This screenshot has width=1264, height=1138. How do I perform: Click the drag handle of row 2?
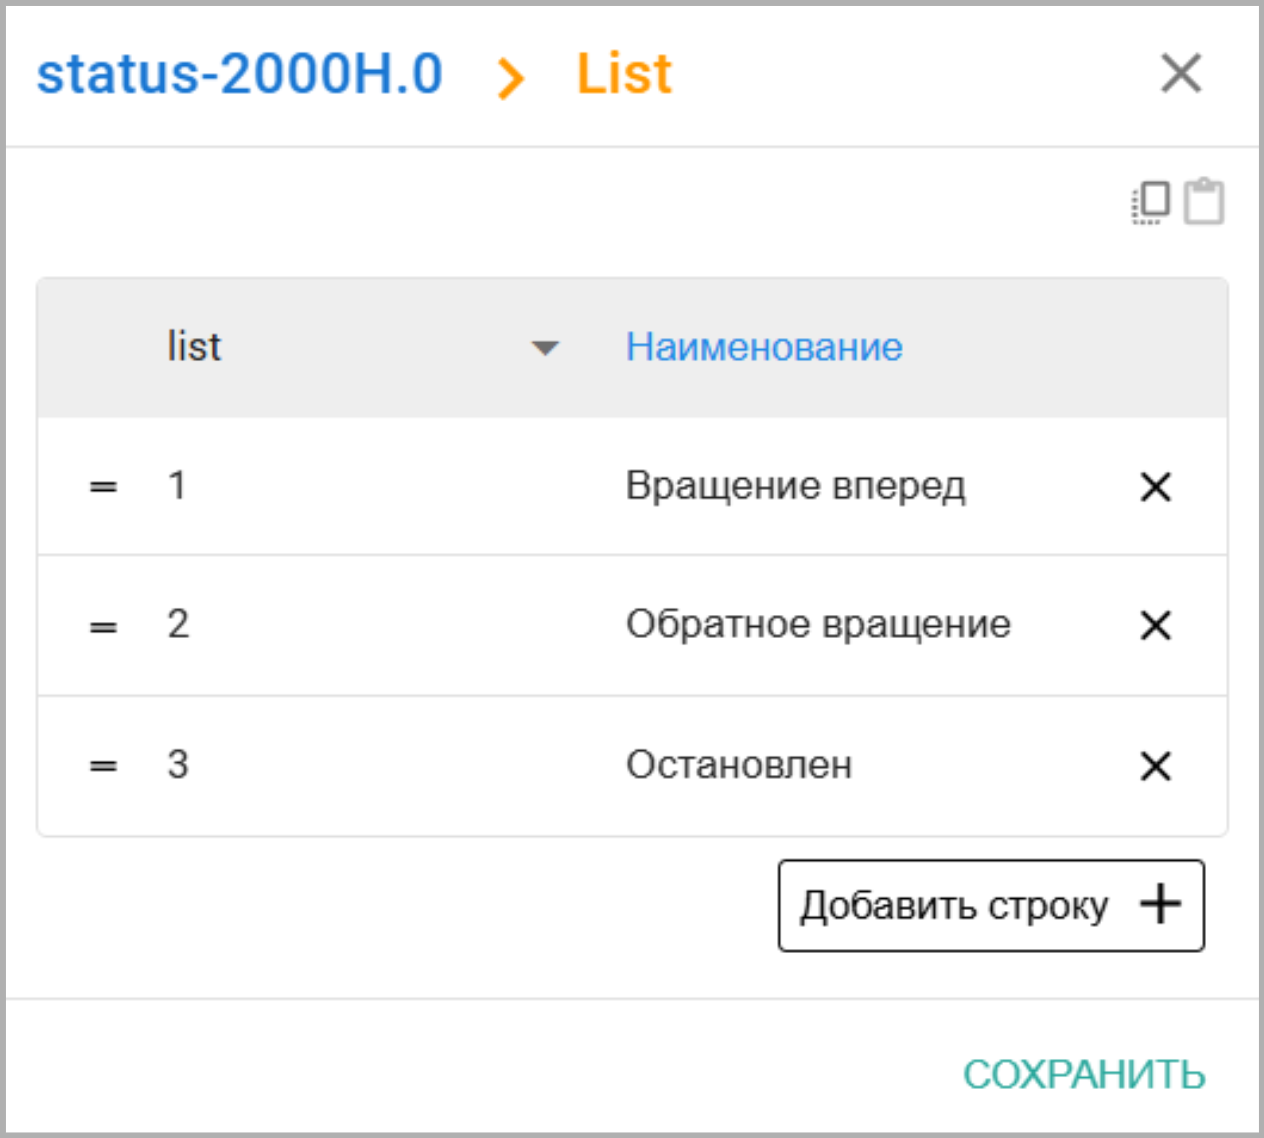click(103, 627)
